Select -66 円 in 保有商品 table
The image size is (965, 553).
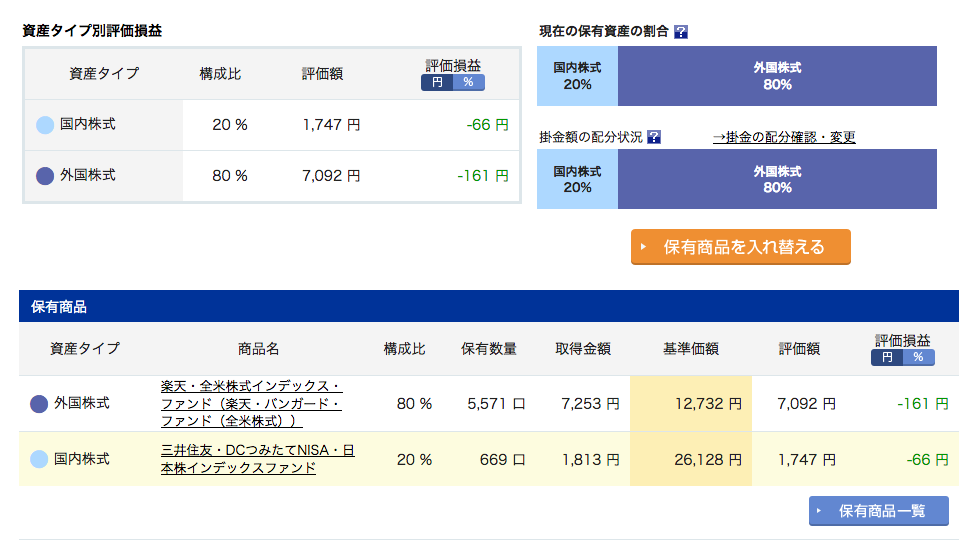pos(927,460)
